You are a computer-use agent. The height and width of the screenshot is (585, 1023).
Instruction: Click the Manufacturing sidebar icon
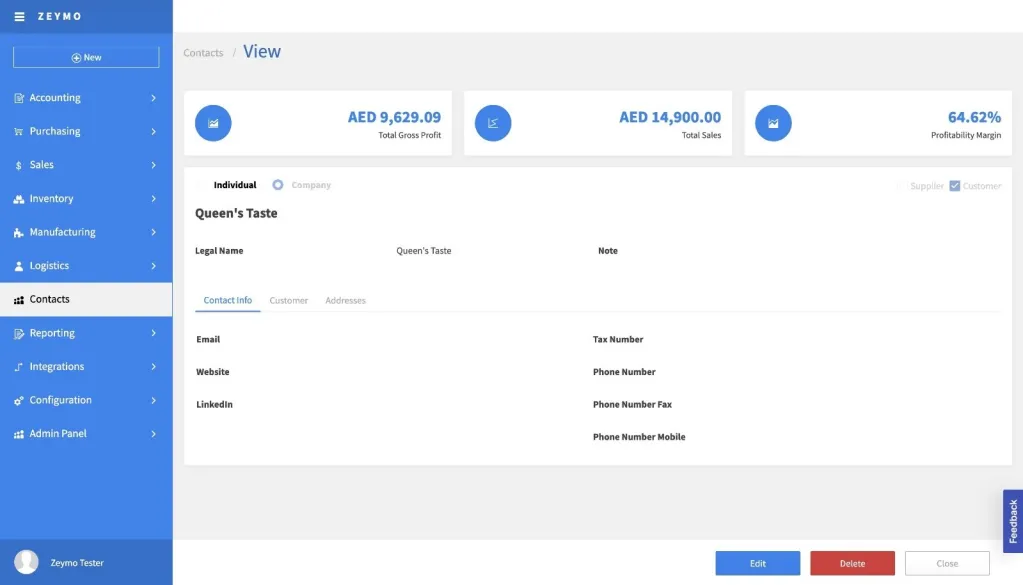tap(18, 233)
